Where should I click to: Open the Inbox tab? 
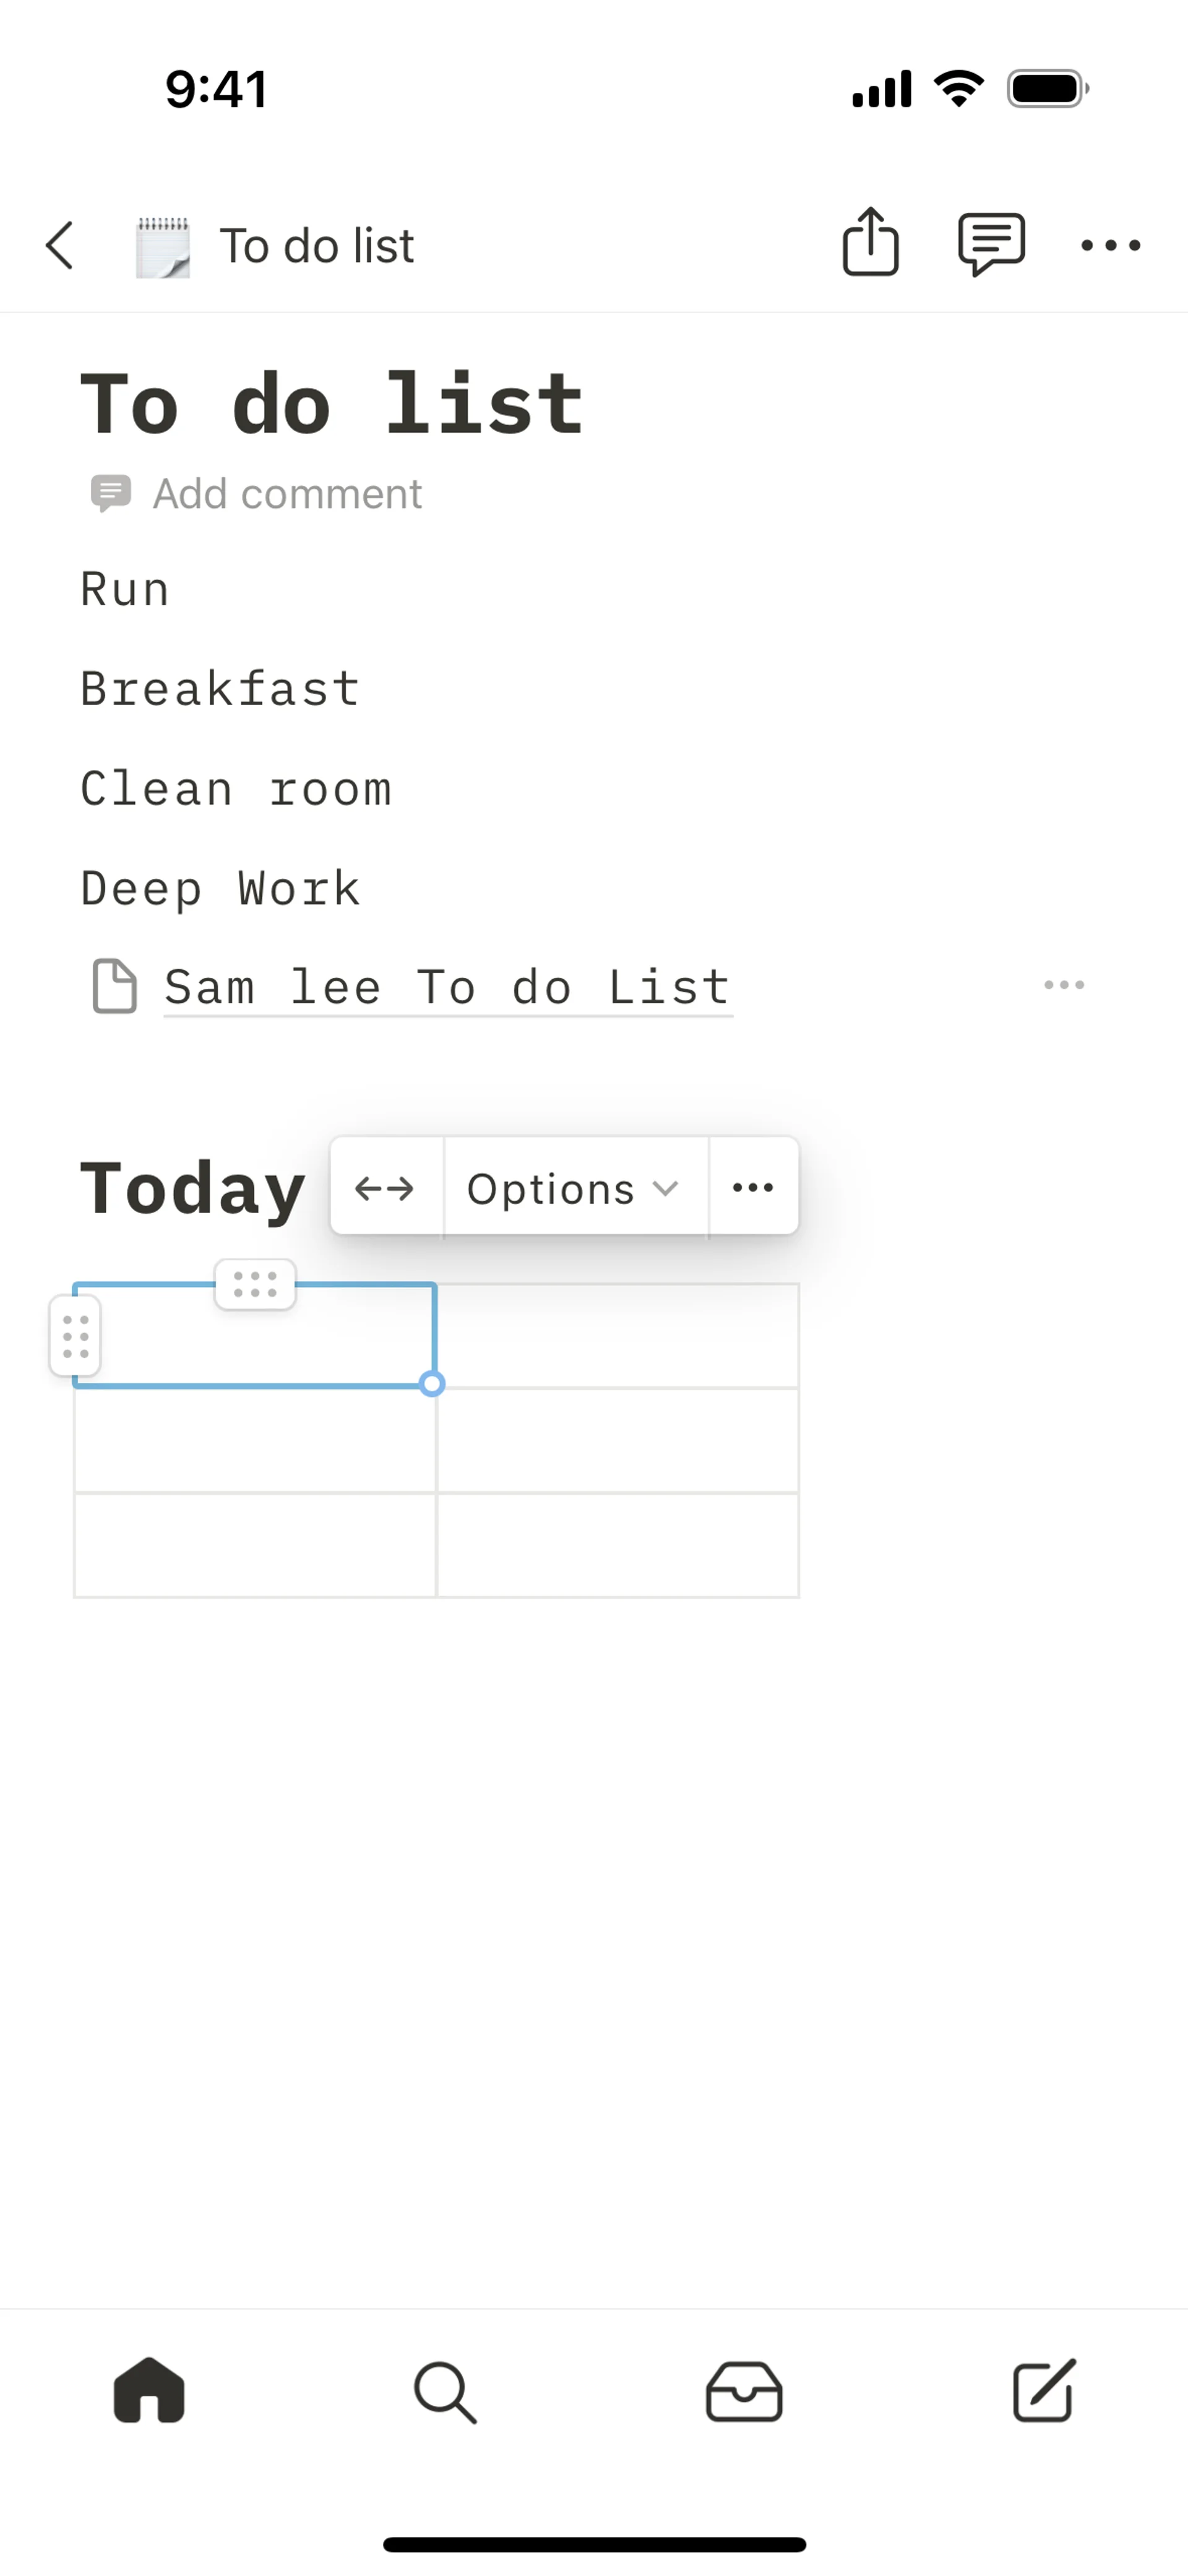pos(744,2392)
